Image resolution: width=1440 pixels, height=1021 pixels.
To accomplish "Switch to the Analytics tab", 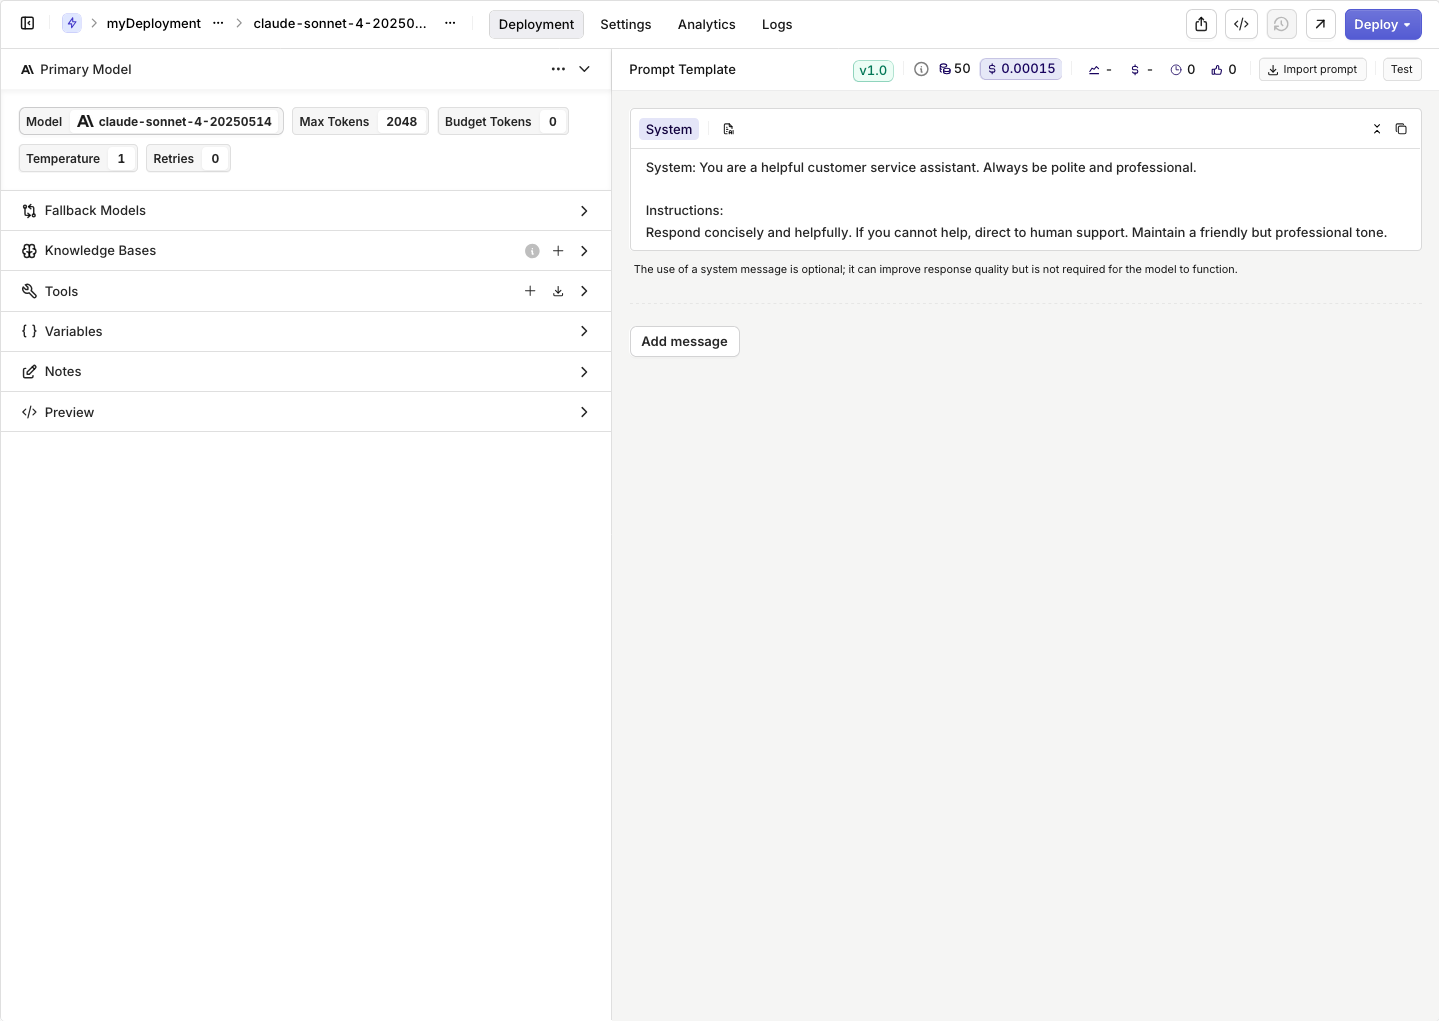I will click(707, 24).
